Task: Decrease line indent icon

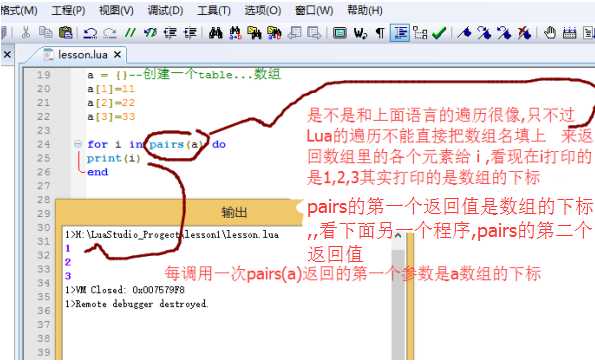Action: pos(190,33)
